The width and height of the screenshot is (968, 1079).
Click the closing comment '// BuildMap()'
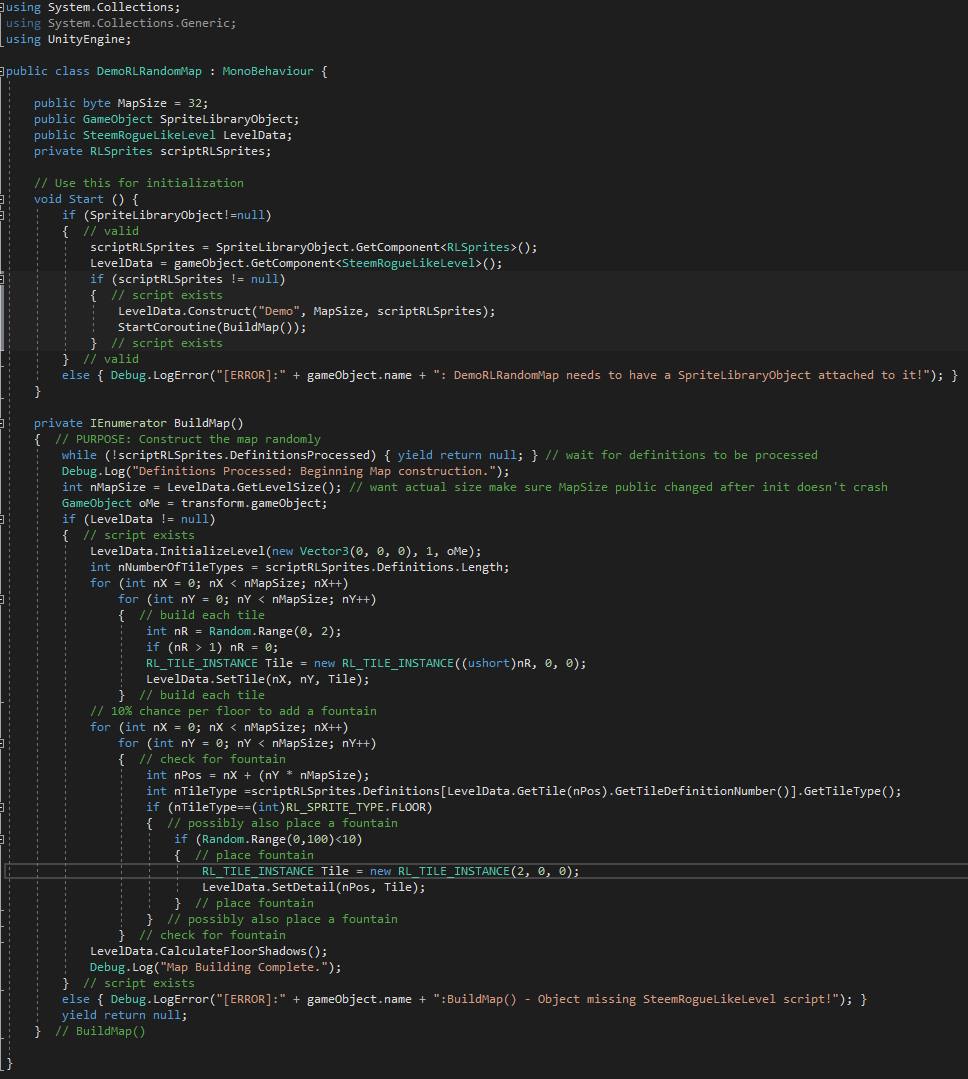(x=100, y=1032)
